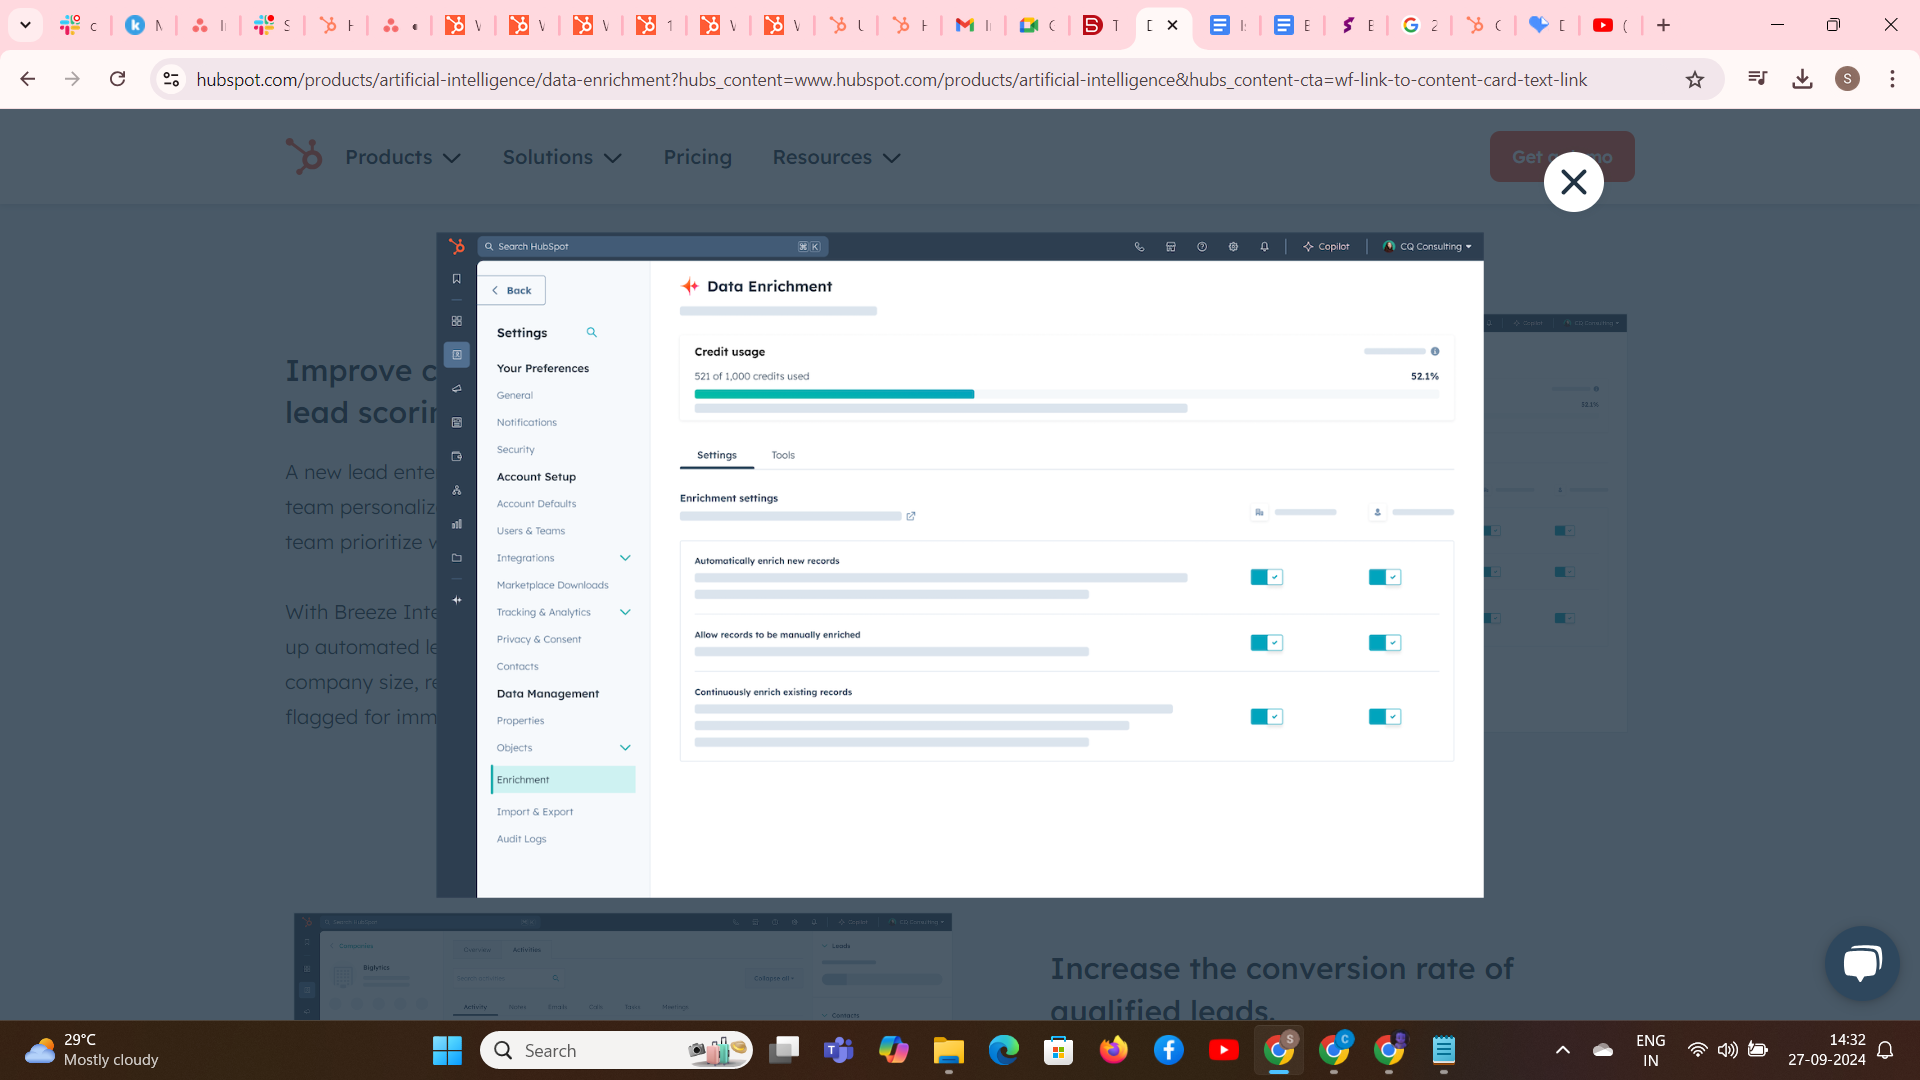1920x1080 pixels.
Task: Open Audit Logs settings
Action: [x=521, y=839]
